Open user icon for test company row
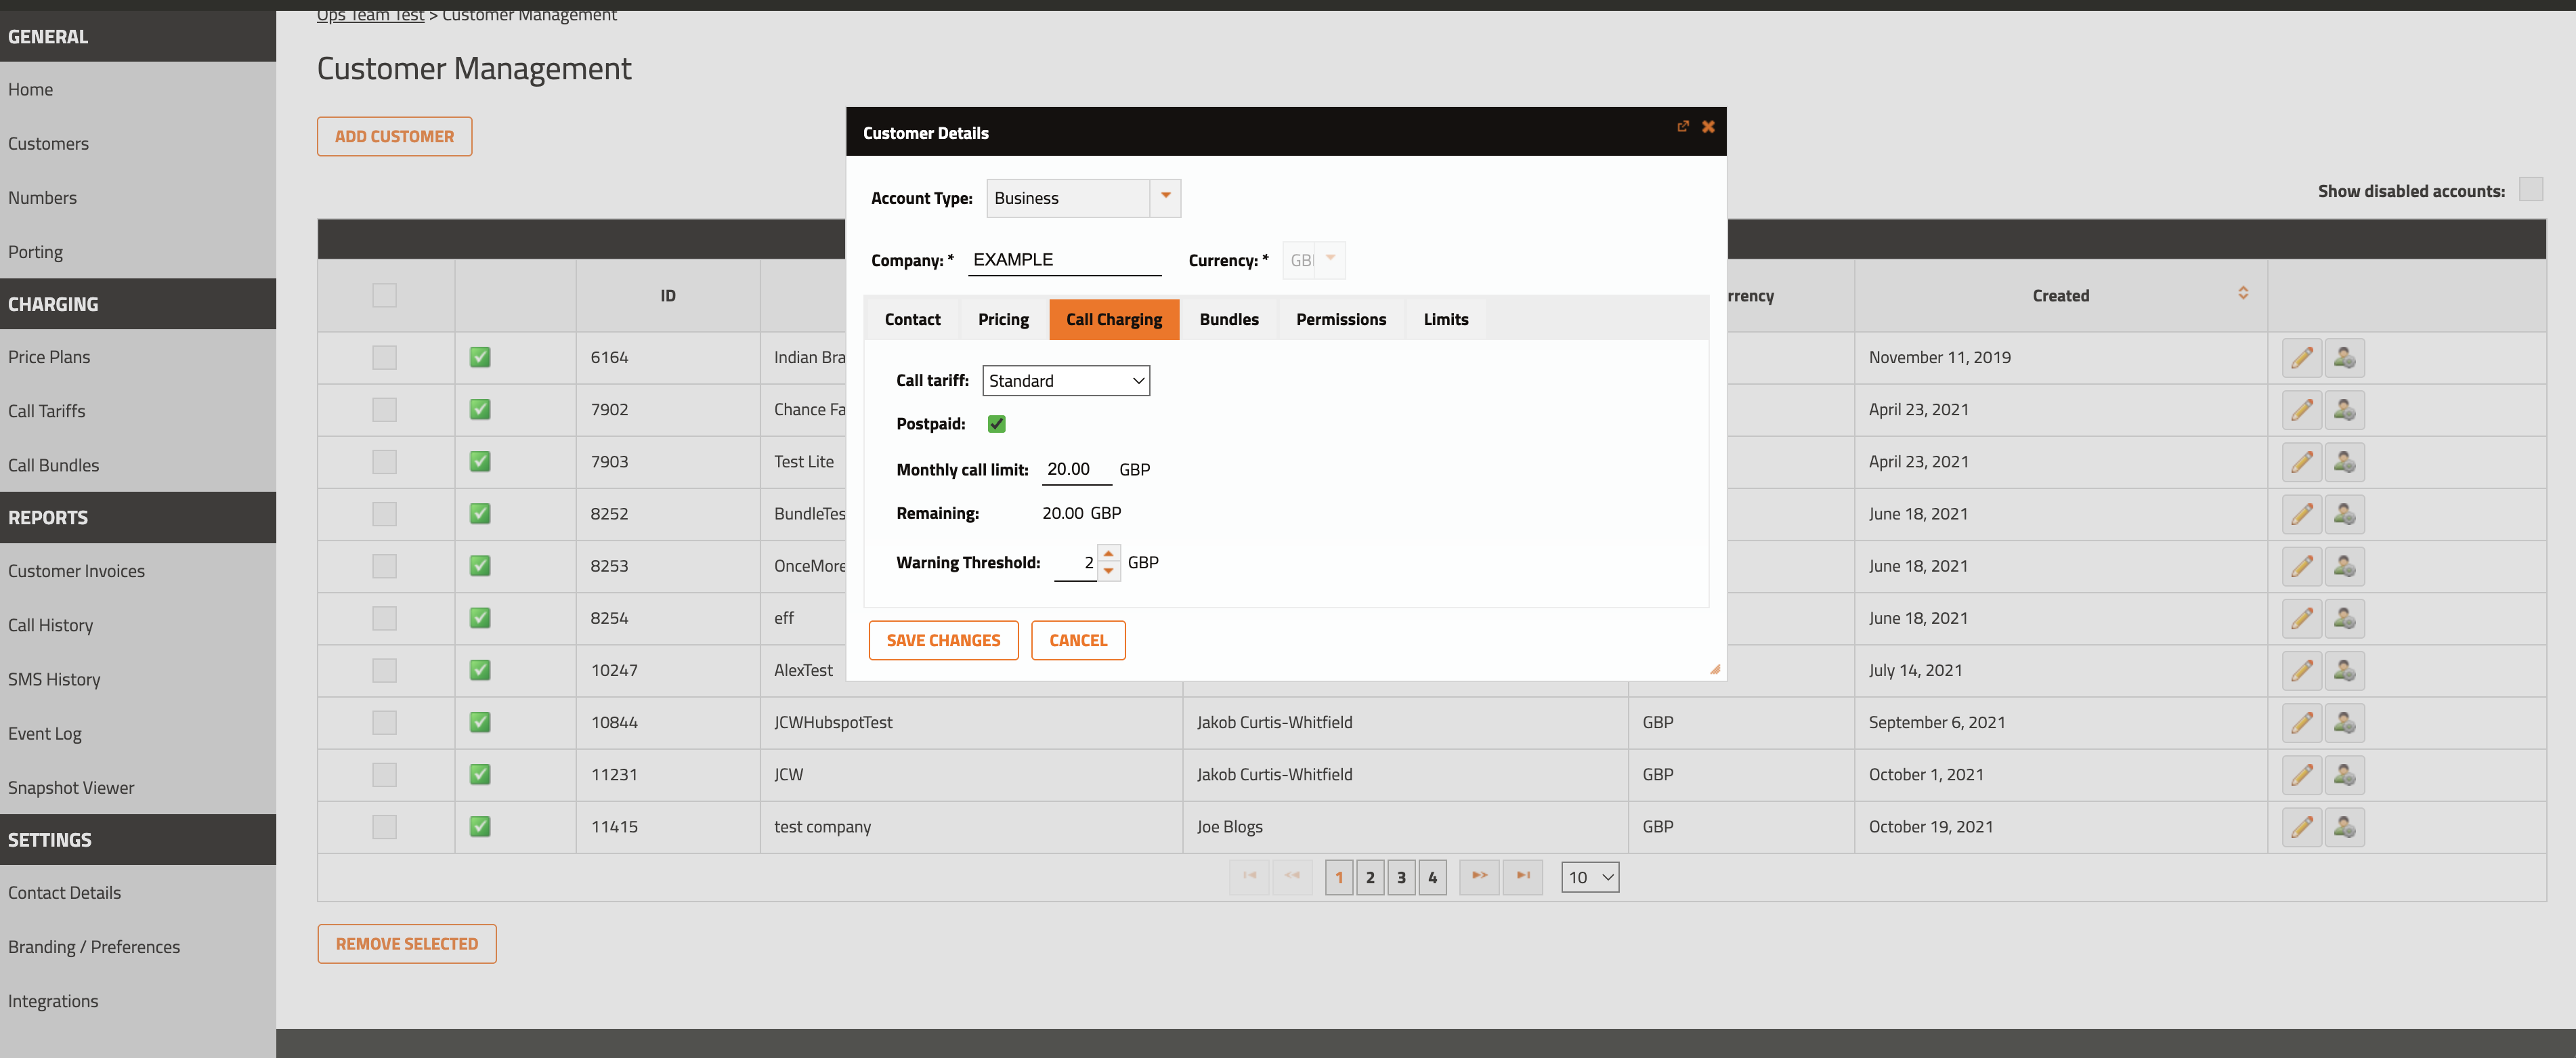This screenshot has width=2576, height=1058. pyautogui.click(x=2344, y=827)
